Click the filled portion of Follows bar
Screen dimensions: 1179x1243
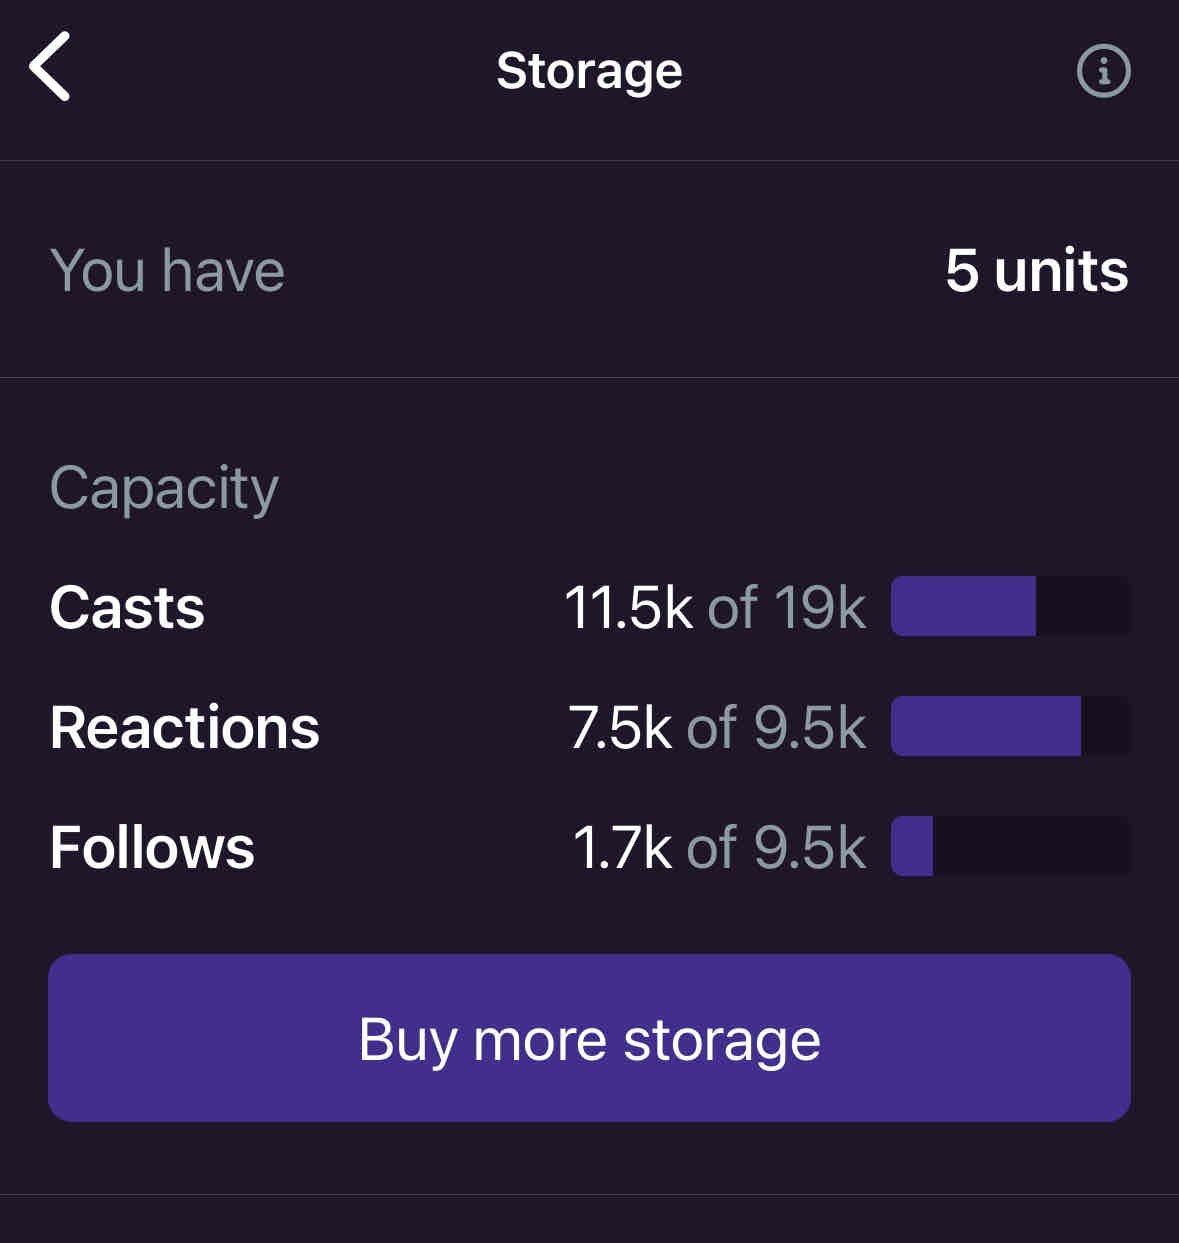click(912, 846)
